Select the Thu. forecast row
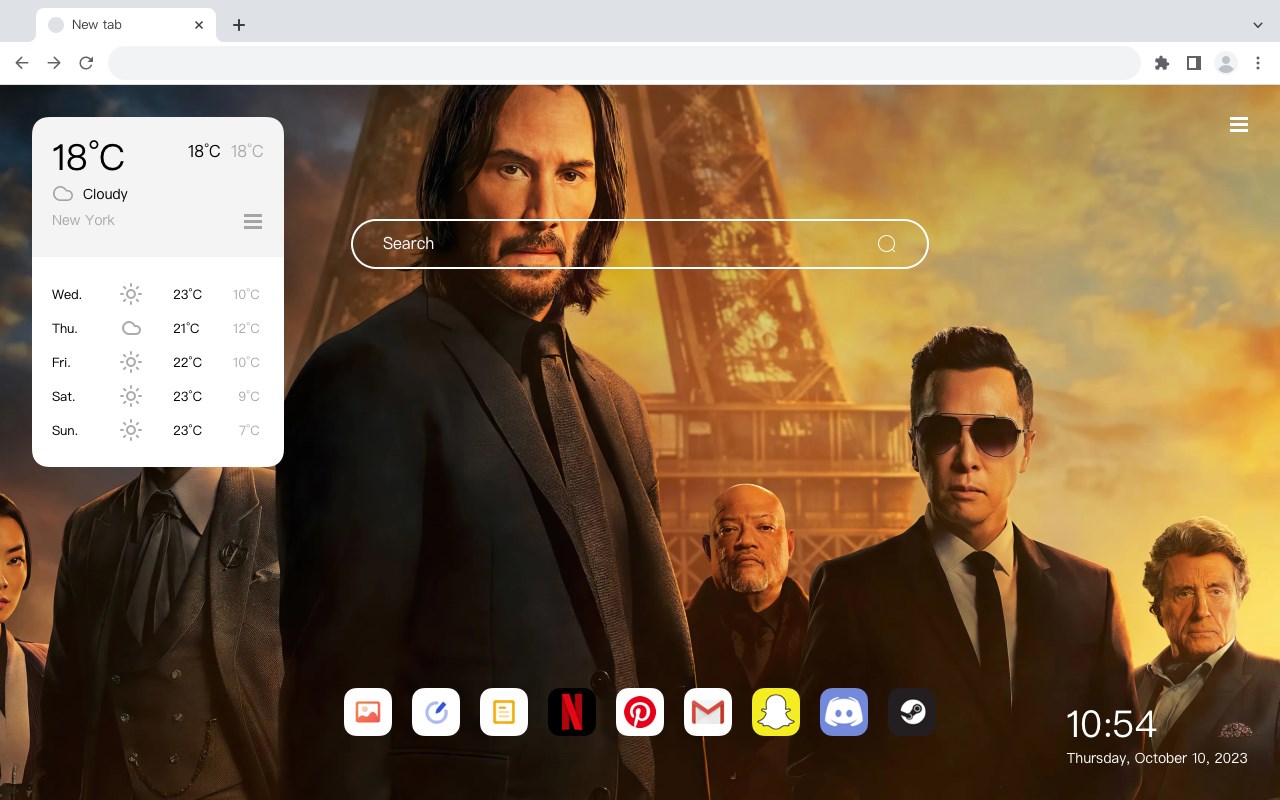1280x800 pixels. pyautogui.click(x=158, y=328)
